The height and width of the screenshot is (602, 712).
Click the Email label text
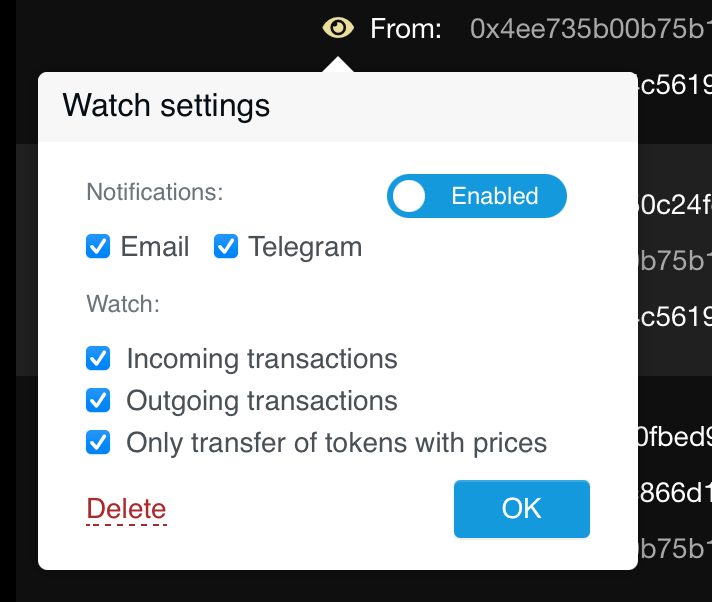coord(155,247)
